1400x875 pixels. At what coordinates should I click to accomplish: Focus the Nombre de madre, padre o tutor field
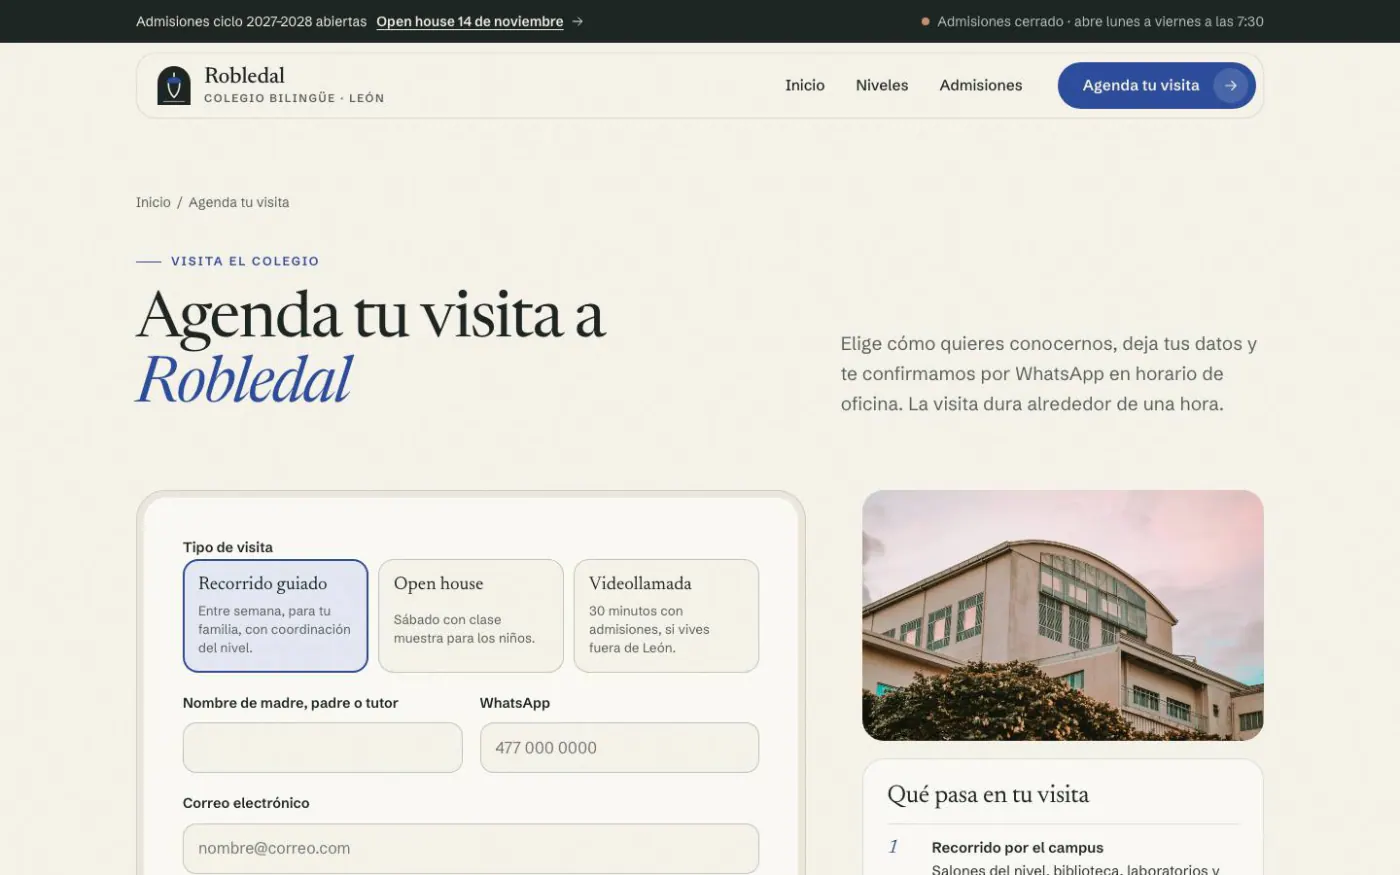pyautogui.click(x=322, y=748)
